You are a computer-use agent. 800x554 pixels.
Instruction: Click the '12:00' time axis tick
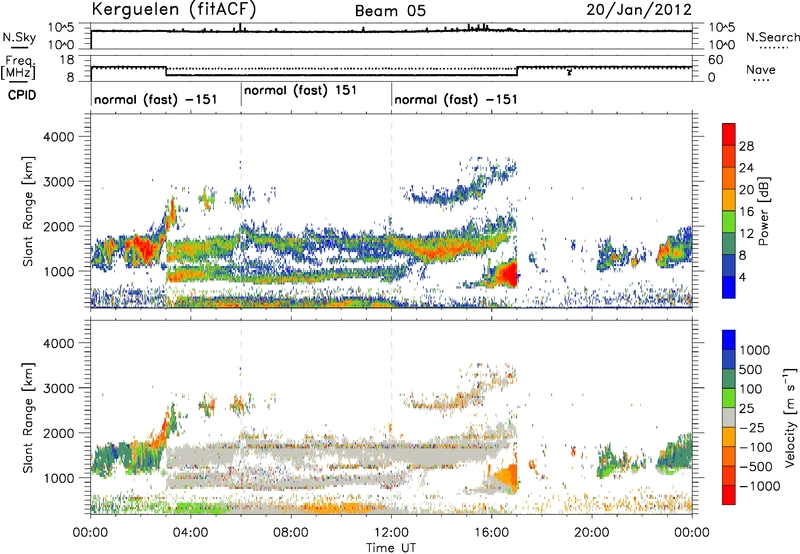[x=391, y=533]
